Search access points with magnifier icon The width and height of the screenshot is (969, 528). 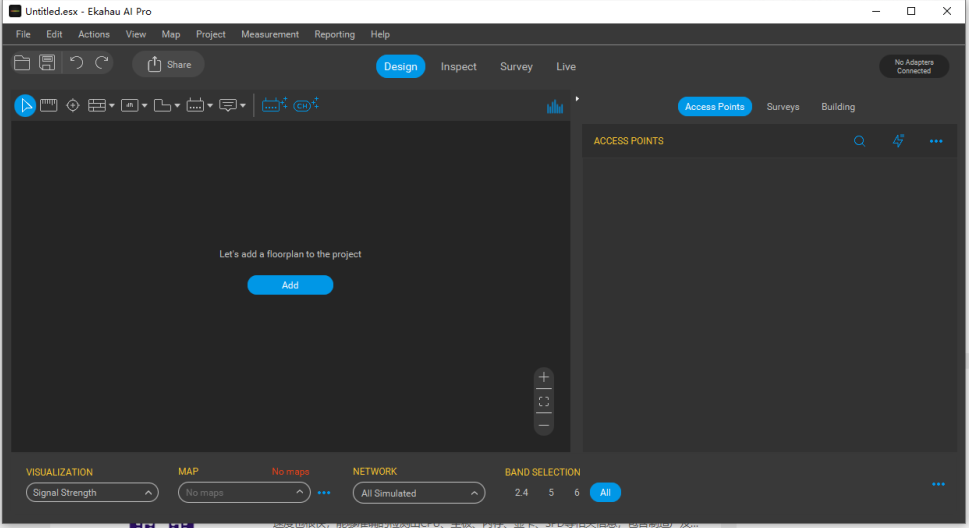pyautogui.click(x=859, y=141)
